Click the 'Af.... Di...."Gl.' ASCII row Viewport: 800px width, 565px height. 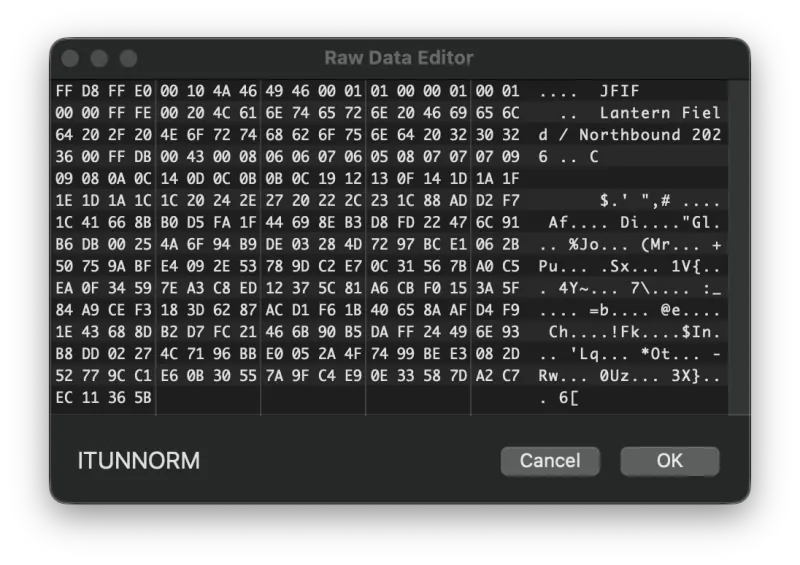pos(634,223)
